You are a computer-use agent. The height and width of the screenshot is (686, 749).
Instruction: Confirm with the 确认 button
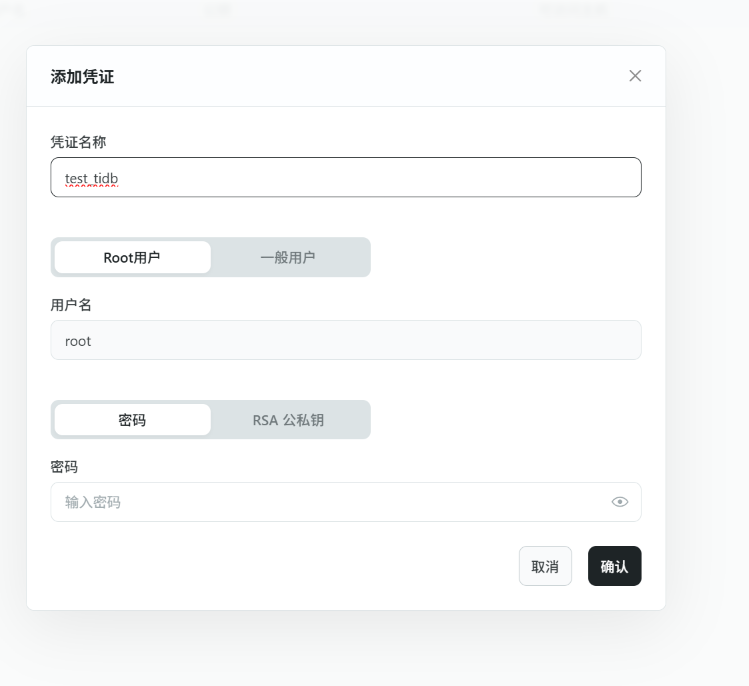click(614, 566)
